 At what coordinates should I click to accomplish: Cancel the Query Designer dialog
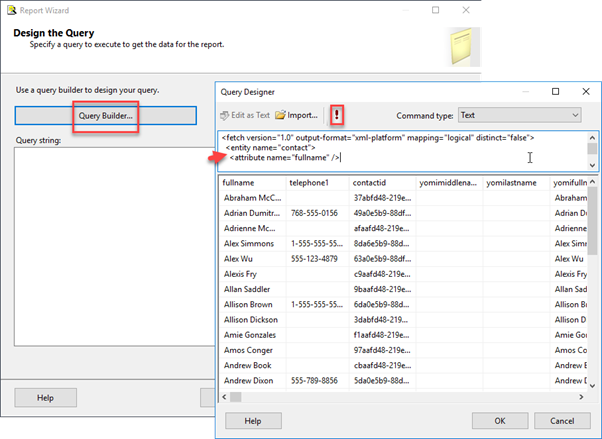tap(562, 421)
